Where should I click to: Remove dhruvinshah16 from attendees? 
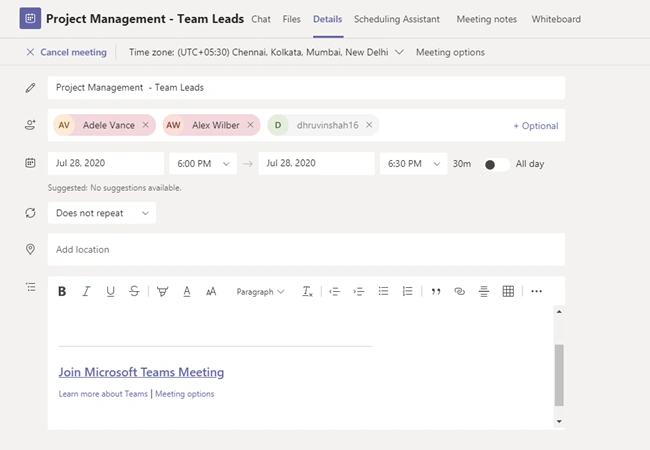coord(369,125)
